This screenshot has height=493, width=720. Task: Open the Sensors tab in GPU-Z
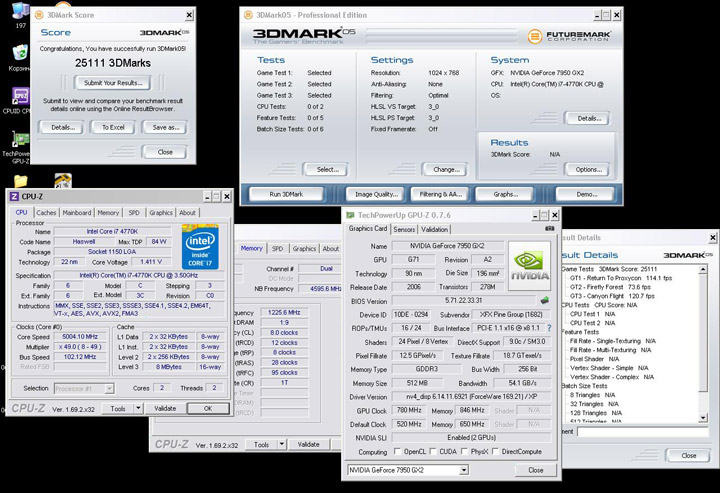404,230
